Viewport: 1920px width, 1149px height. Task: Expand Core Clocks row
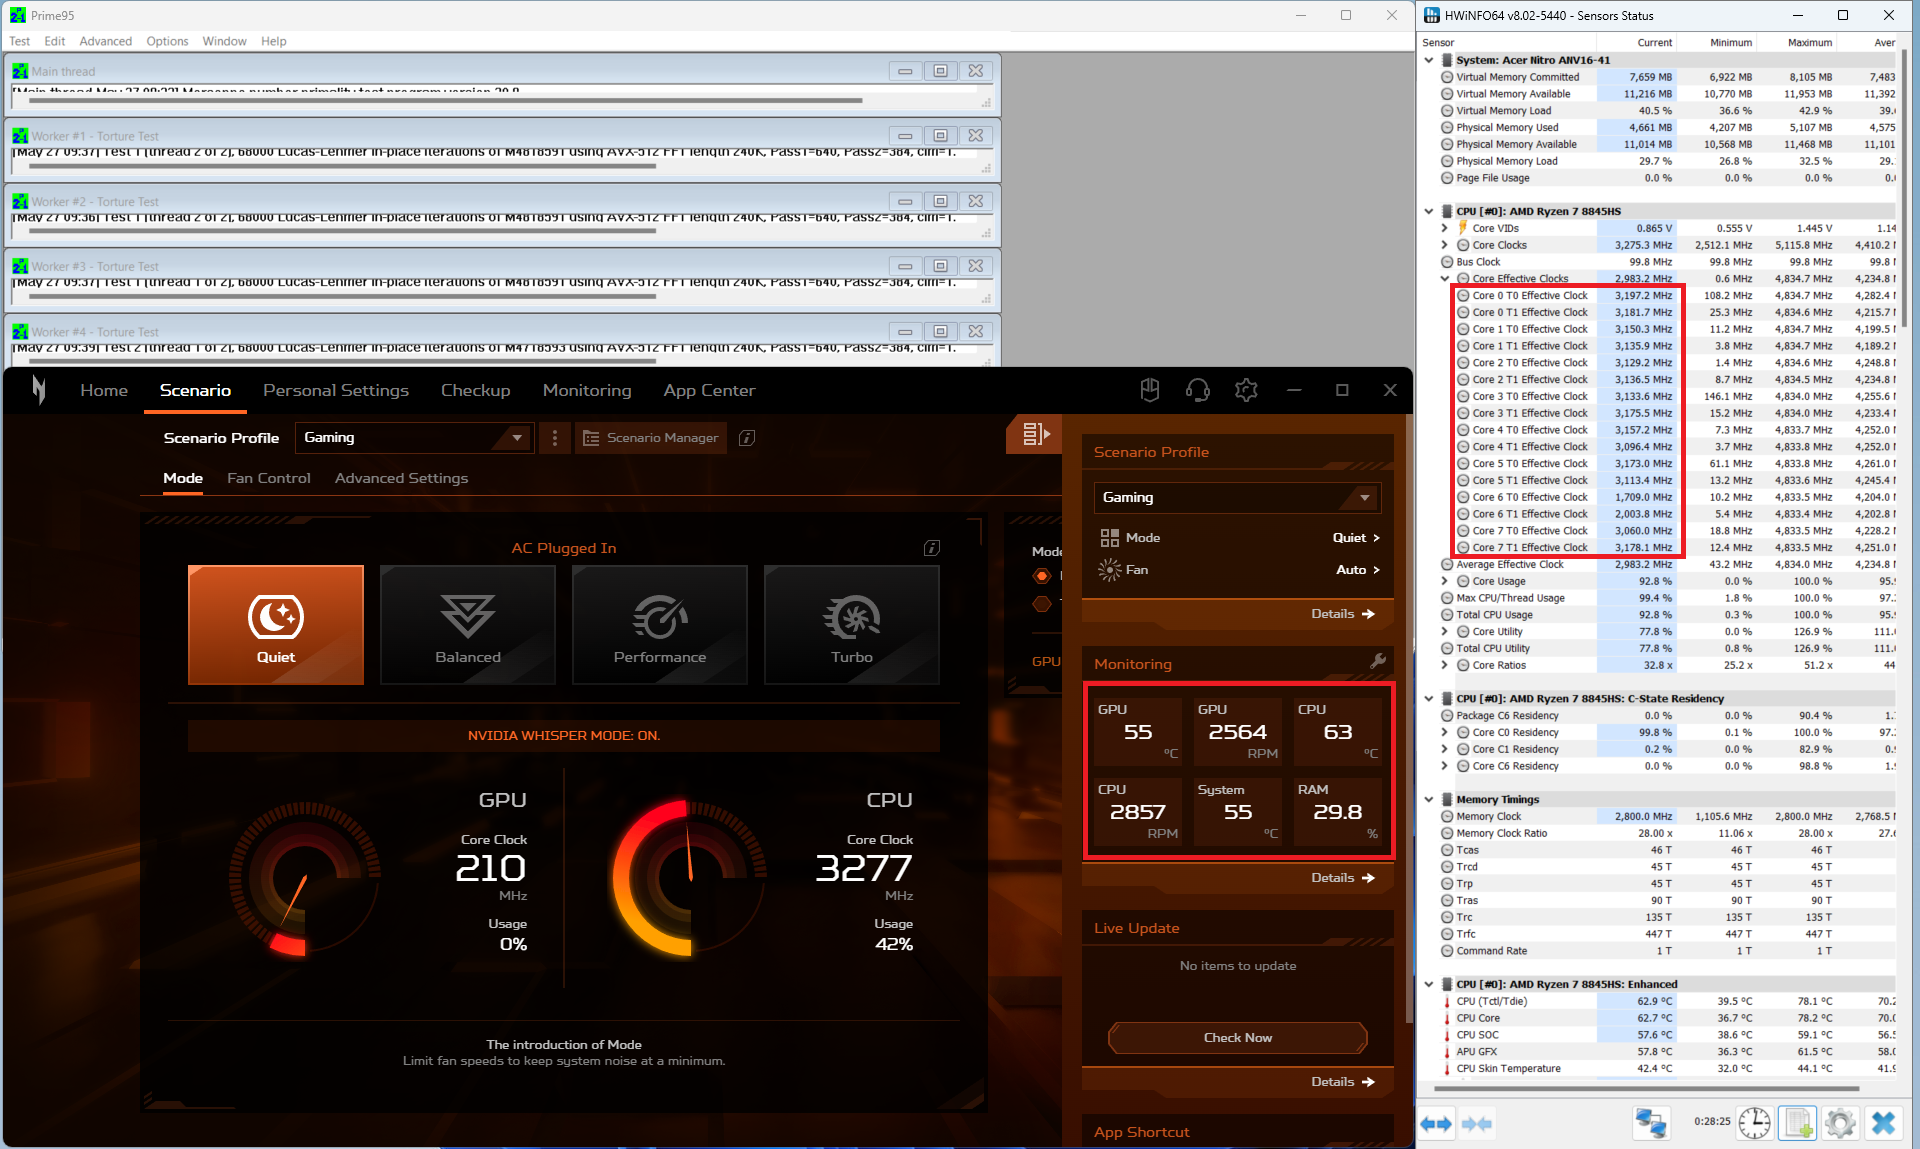tap(1445, 245)
